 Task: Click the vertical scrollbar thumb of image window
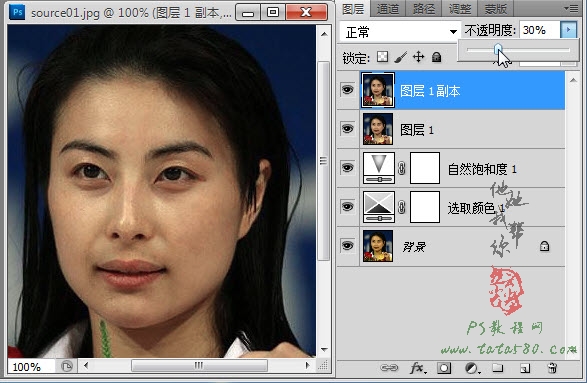tap(323, 161)
